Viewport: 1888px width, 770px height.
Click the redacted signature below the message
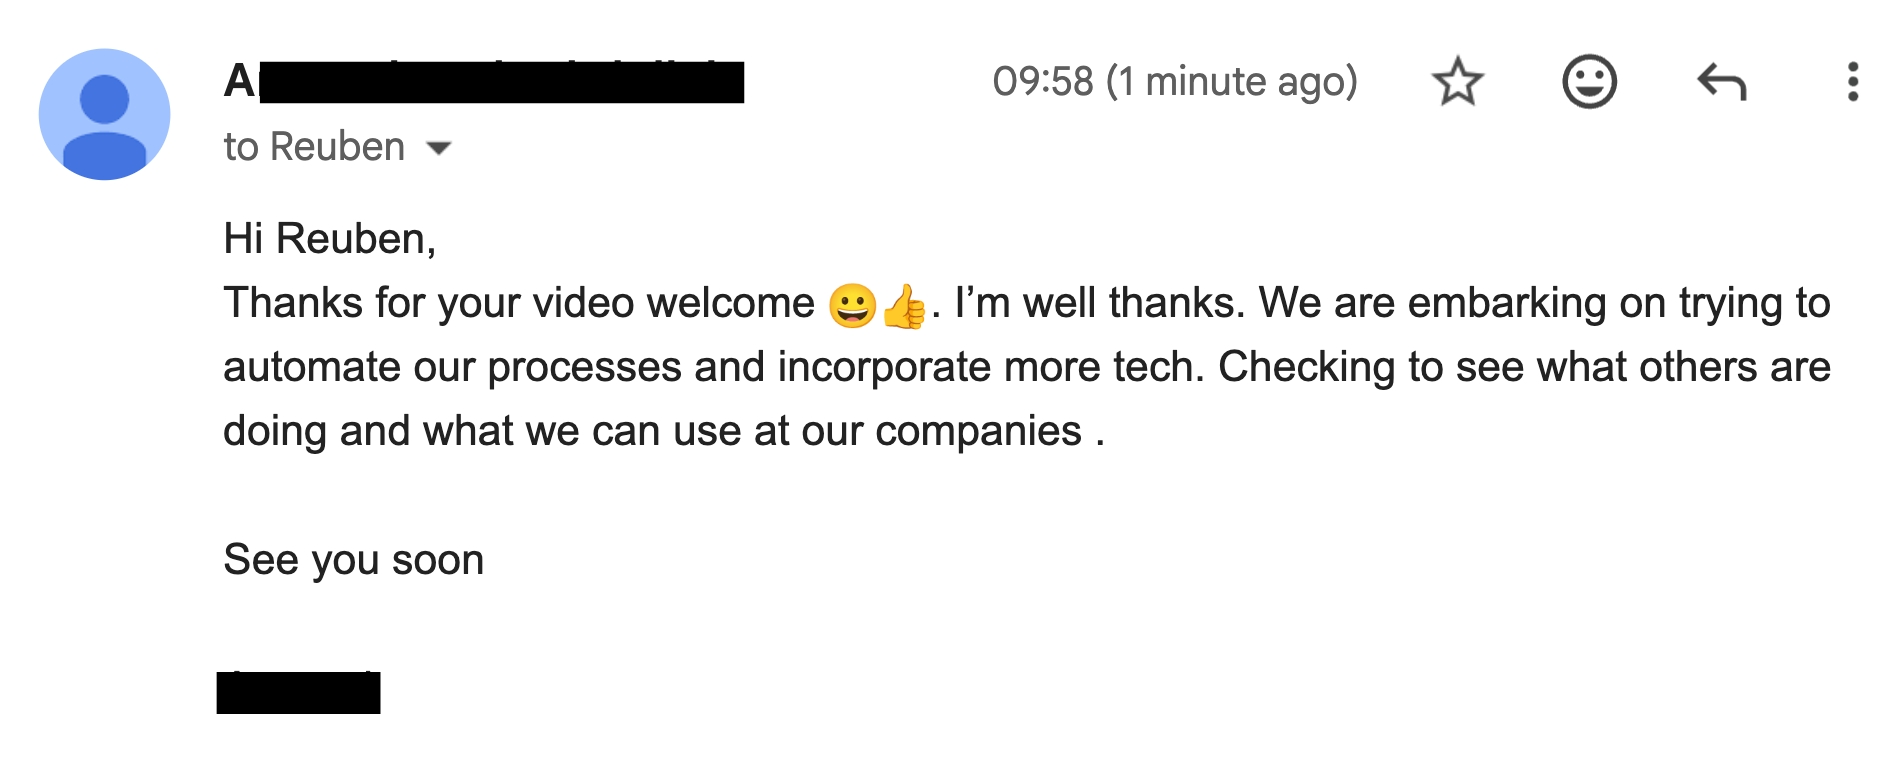click(298, 692)
